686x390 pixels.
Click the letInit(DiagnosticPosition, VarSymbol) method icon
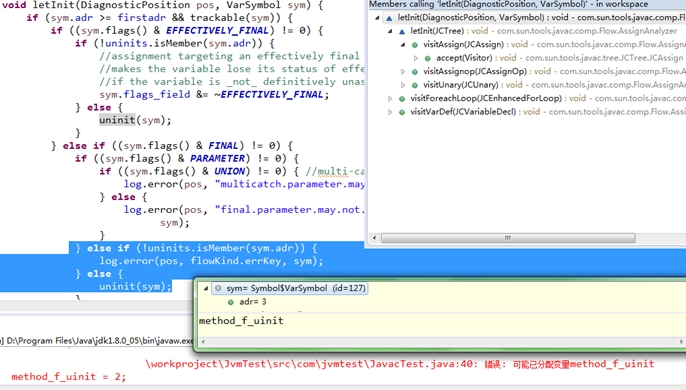(389, 18)
